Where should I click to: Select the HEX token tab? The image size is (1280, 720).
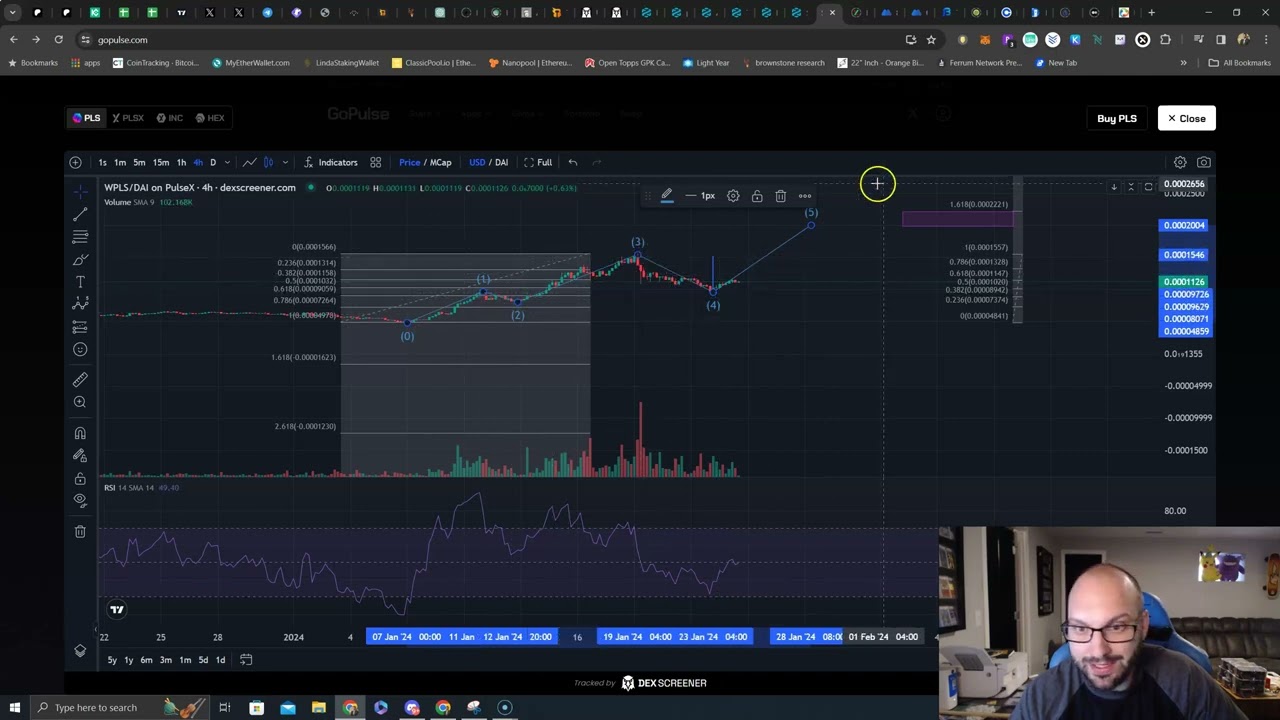[210, 118]
